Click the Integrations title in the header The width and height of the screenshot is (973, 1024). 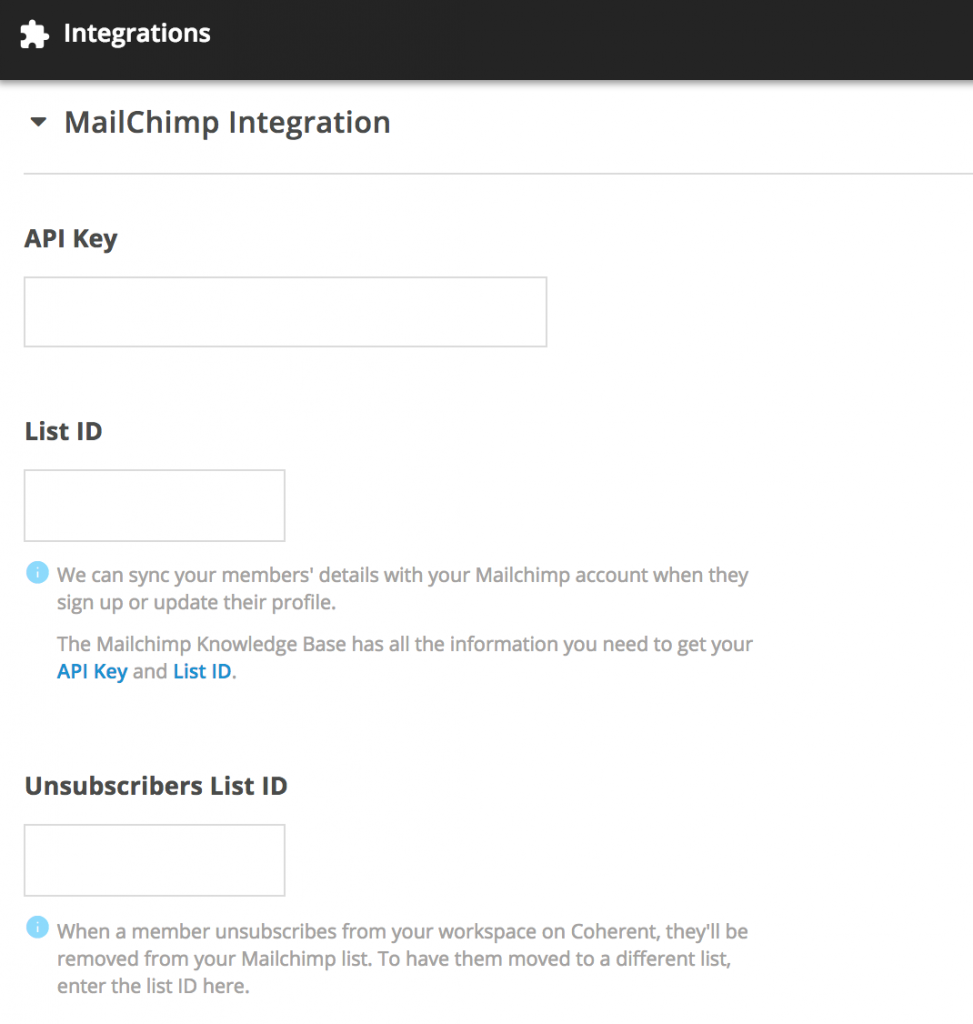click(137, 33)
